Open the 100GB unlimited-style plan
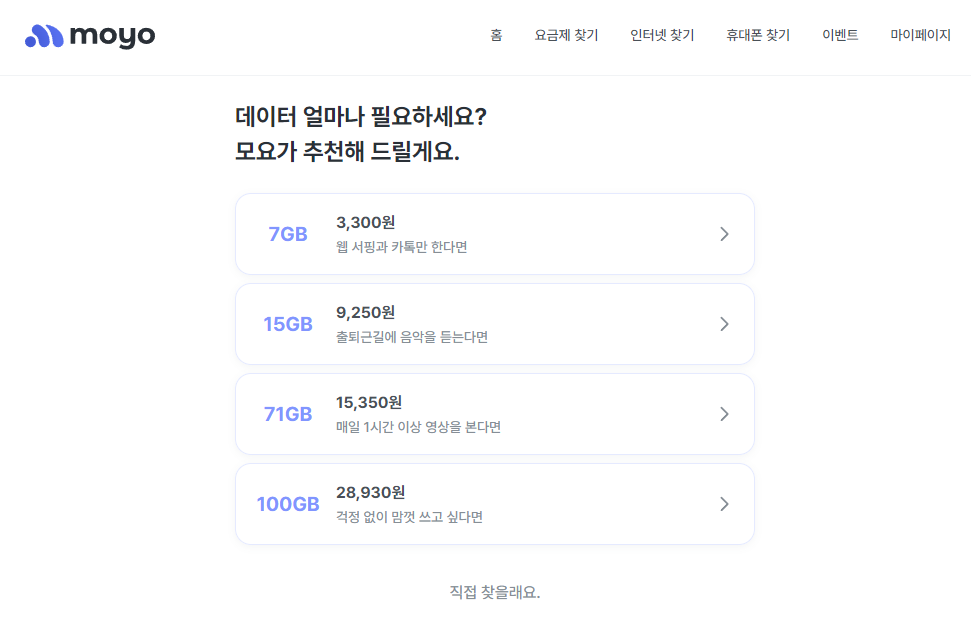Viewport: 971px width, 624px height. [494, 503]
